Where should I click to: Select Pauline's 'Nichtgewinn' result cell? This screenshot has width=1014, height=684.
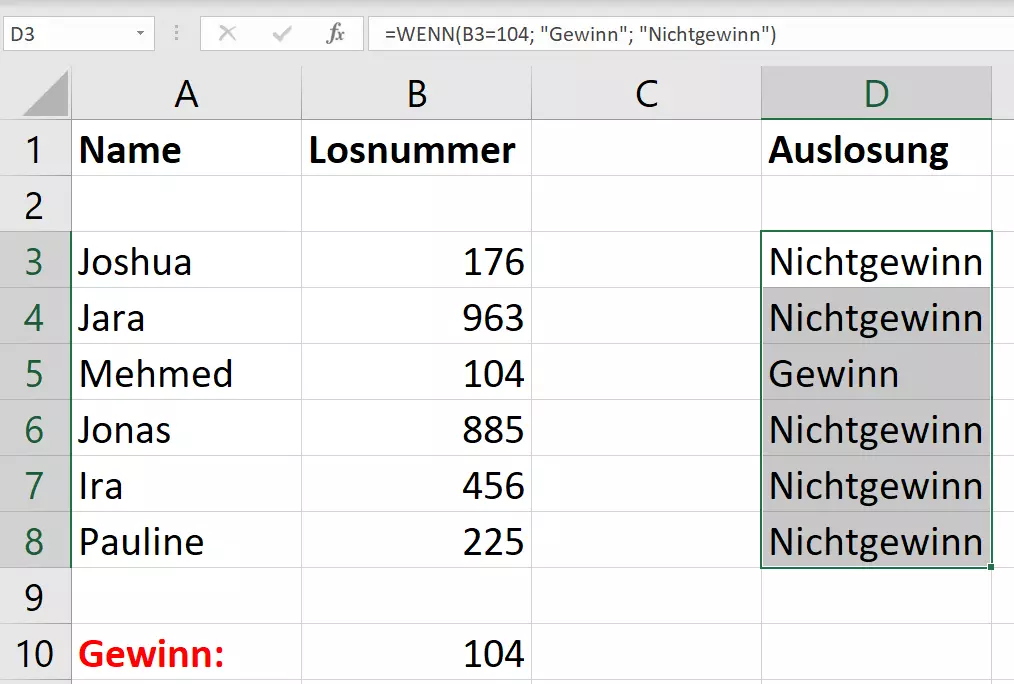(876, 540)
